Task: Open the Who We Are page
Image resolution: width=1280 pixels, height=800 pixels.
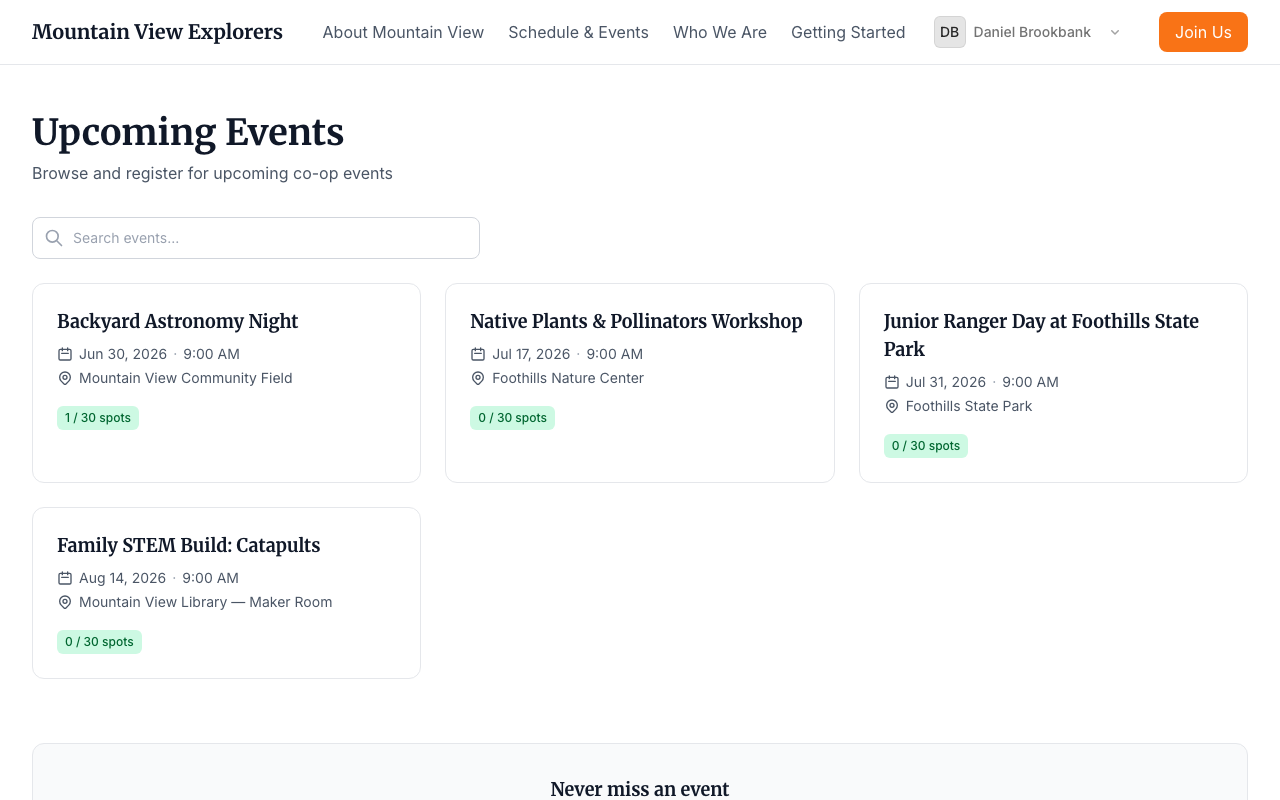Action: [720, 32]
